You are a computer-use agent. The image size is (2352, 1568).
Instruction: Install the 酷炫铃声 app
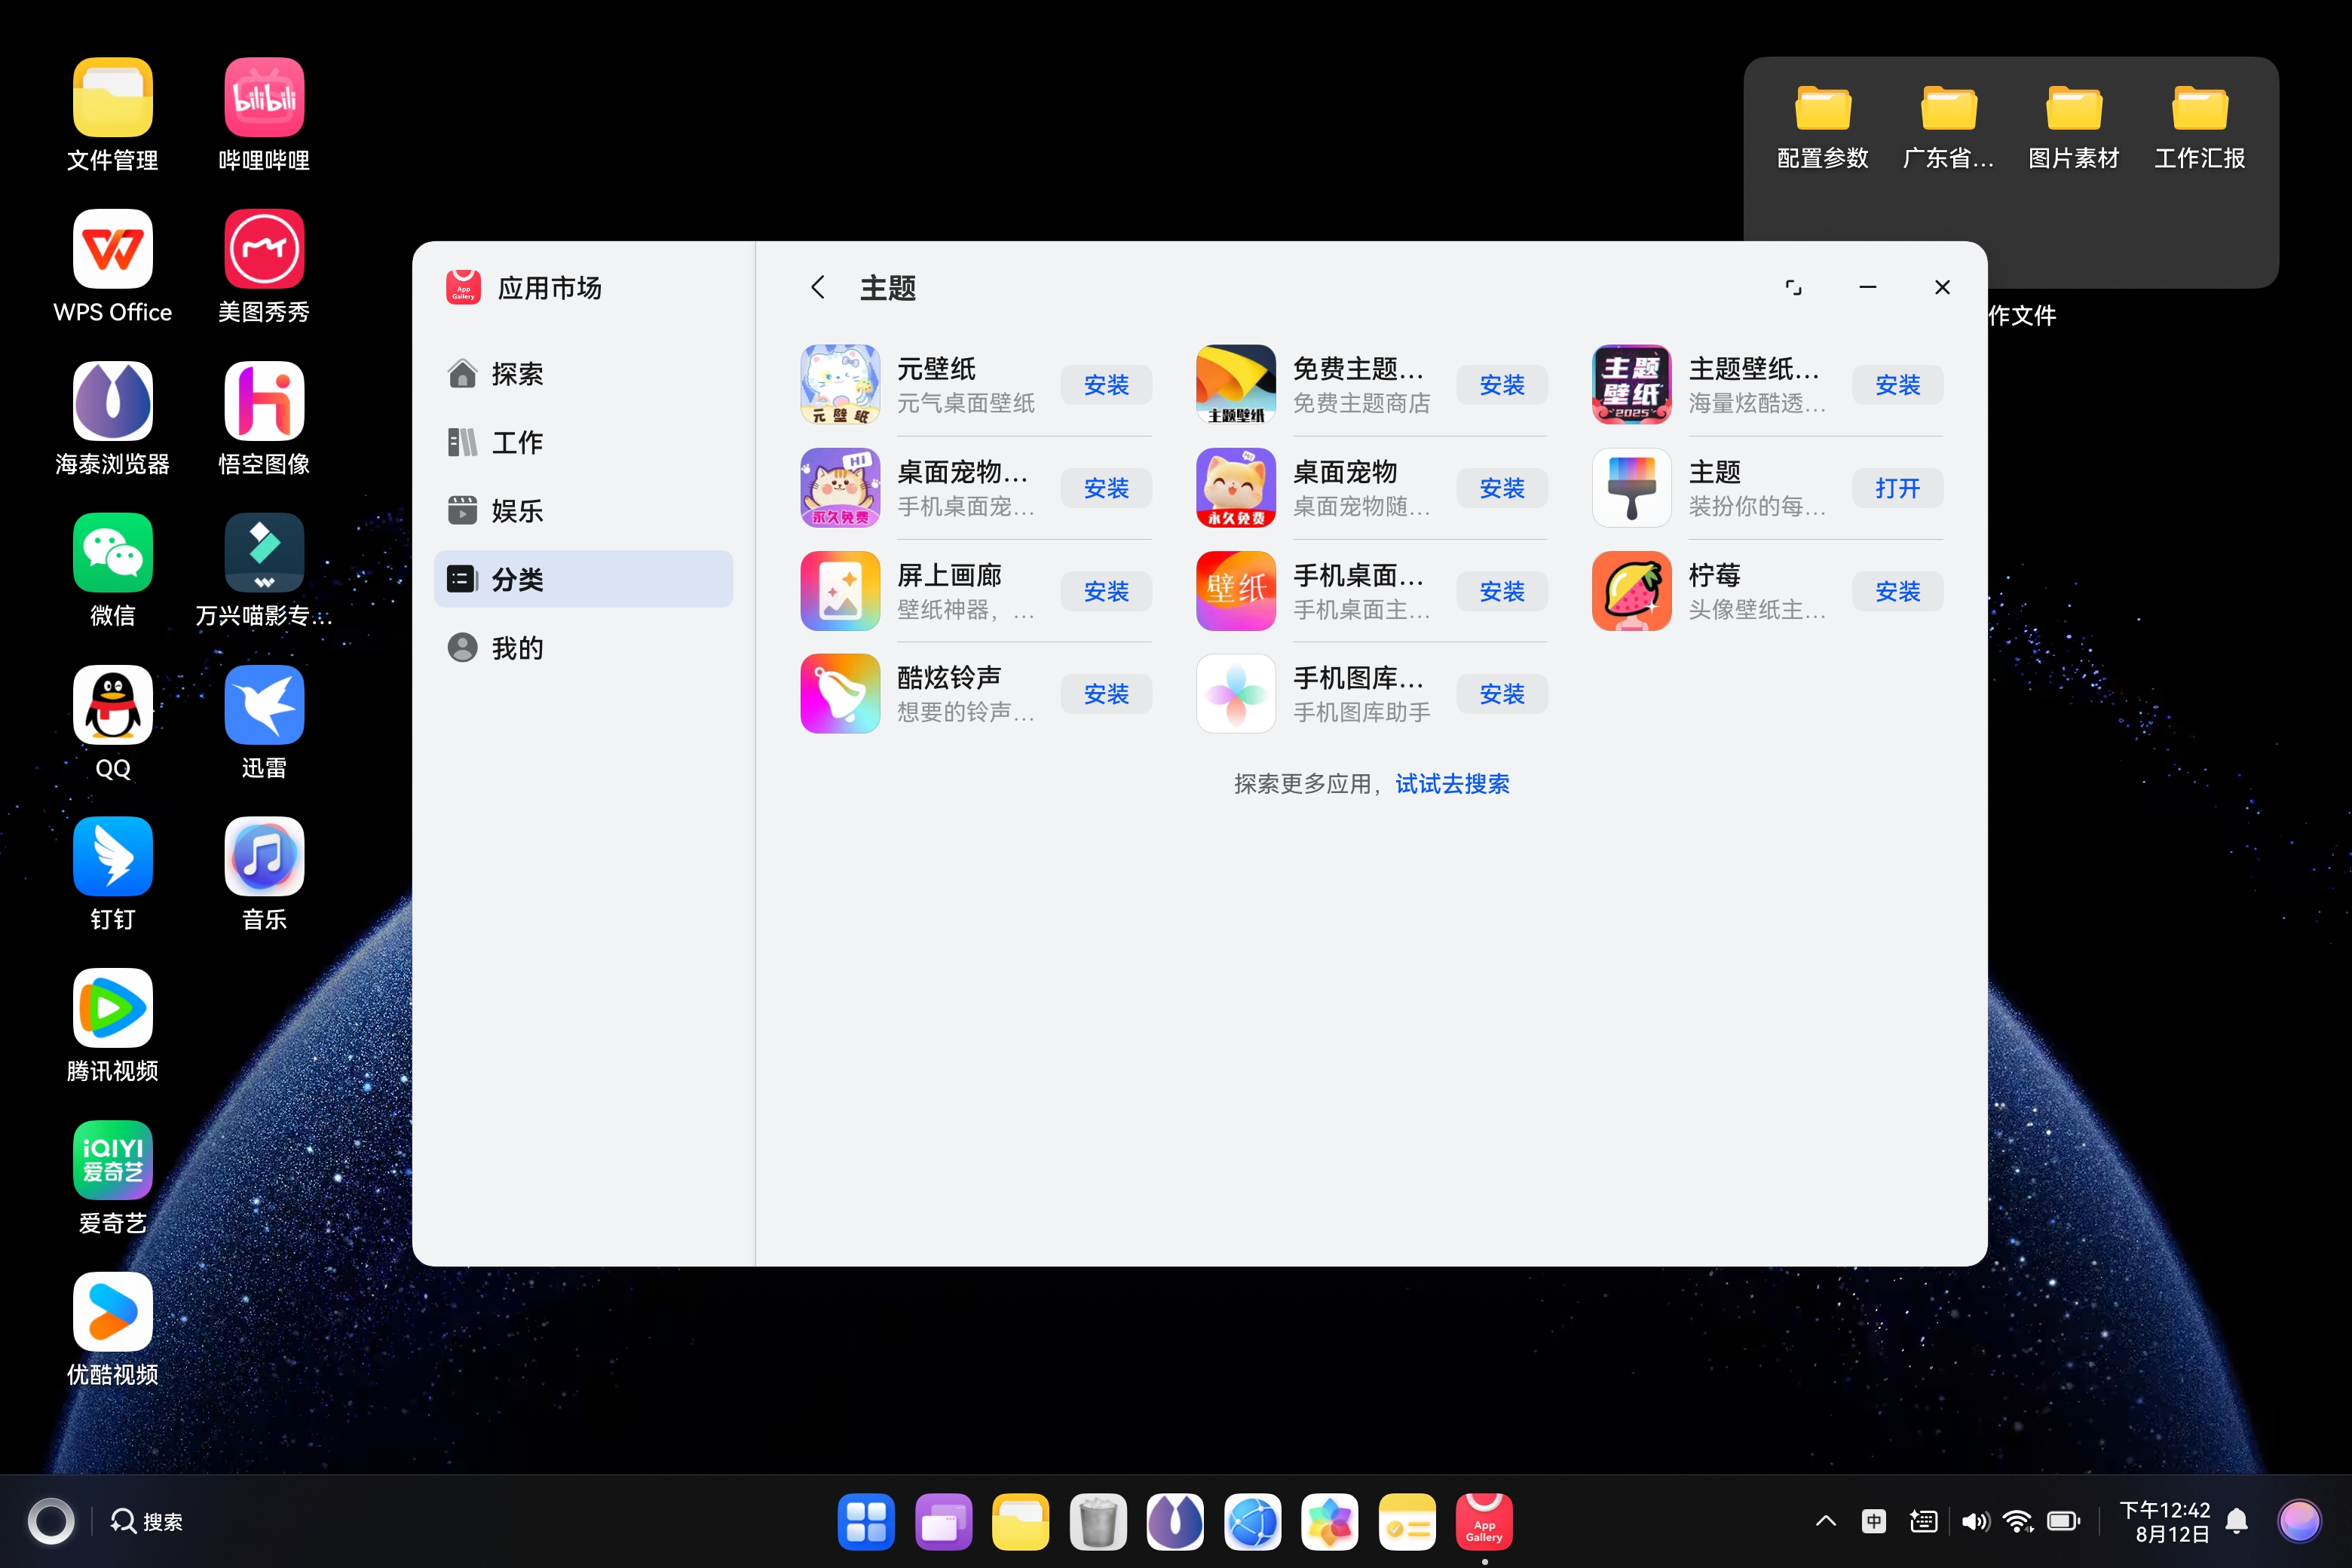click(x=1106, y=694)
